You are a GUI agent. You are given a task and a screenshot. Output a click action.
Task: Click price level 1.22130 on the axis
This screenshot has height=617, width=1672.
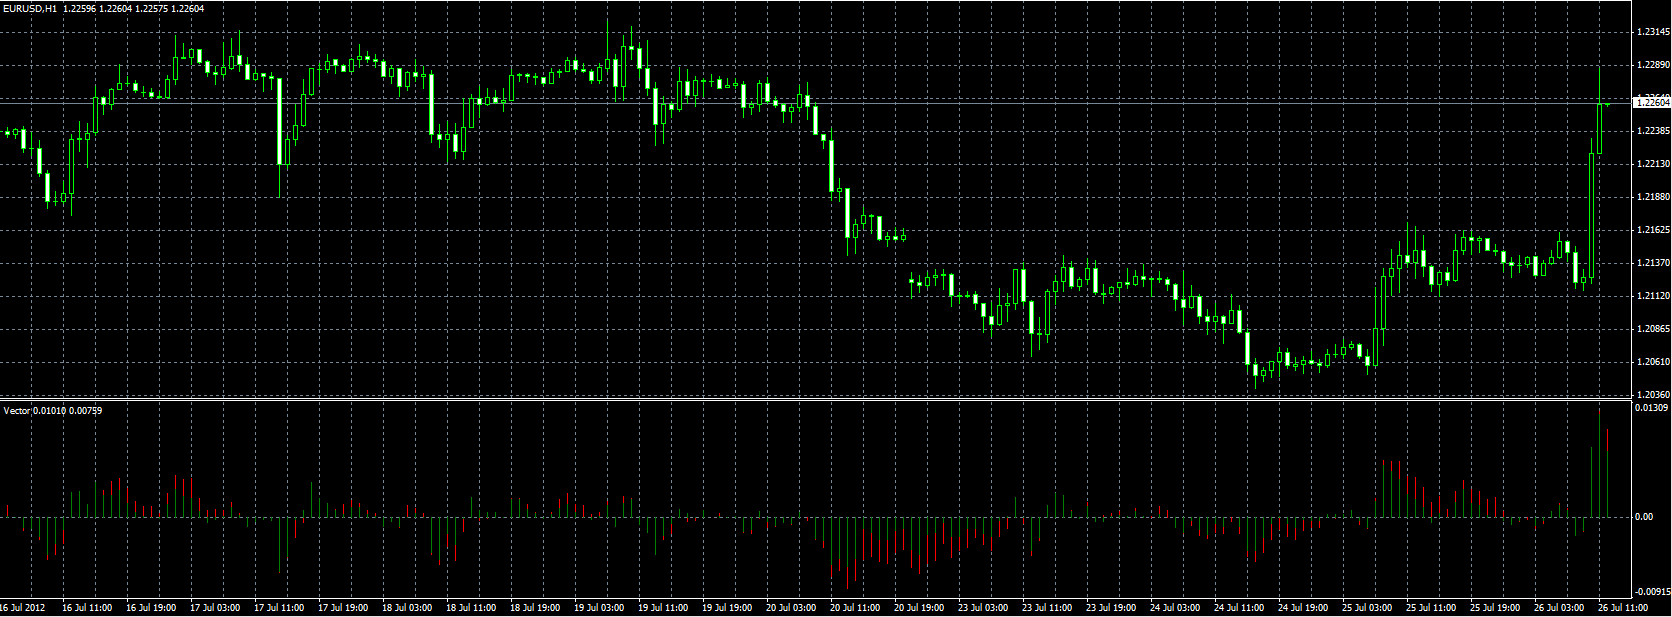click(1652, 164)
